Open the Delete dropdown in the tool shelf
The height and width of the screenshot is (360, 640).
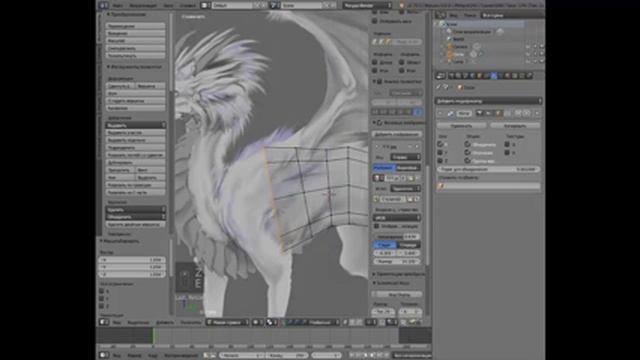(x=136, y=209)
